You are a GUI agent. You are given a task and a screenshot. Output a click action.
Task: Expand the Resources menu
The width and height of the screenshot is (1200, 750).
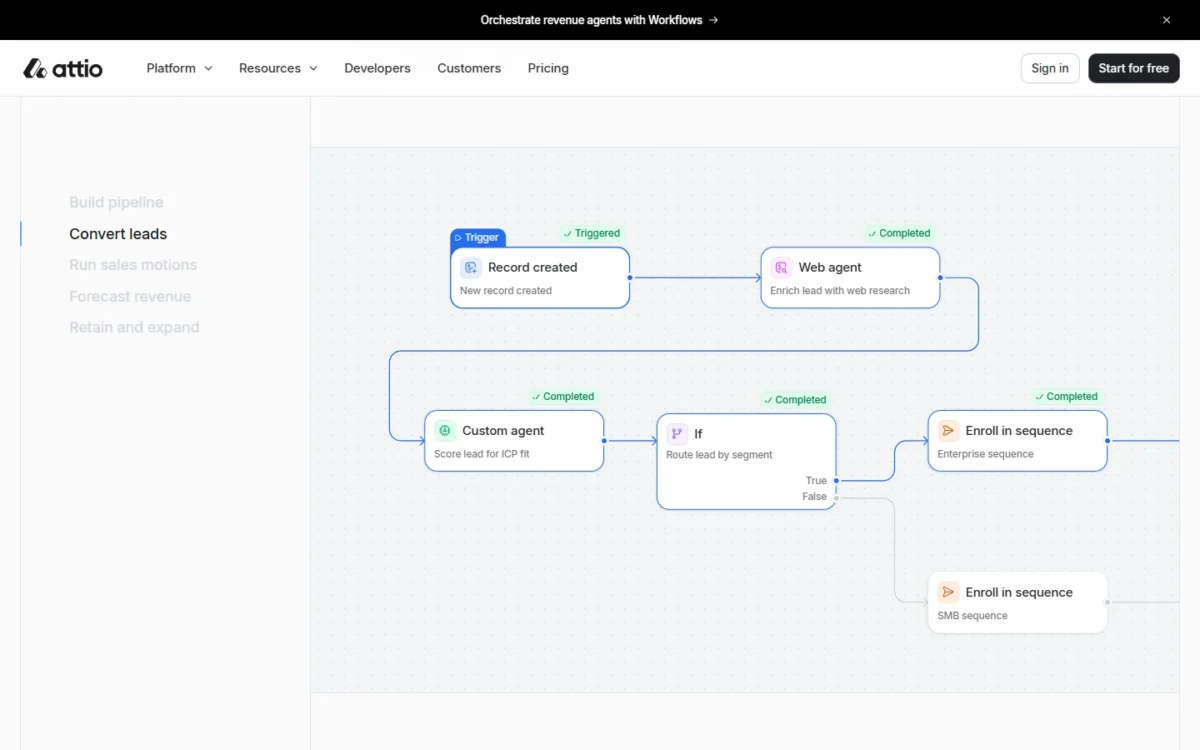[278, 68]
